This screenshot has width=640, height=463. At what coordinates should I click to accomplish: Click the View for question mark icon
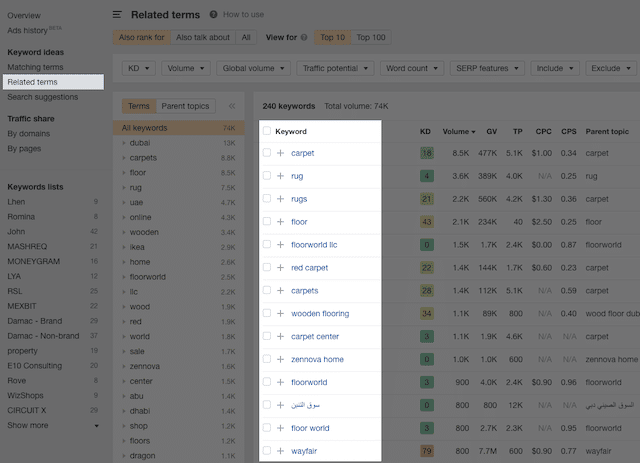tap(304, 37)
